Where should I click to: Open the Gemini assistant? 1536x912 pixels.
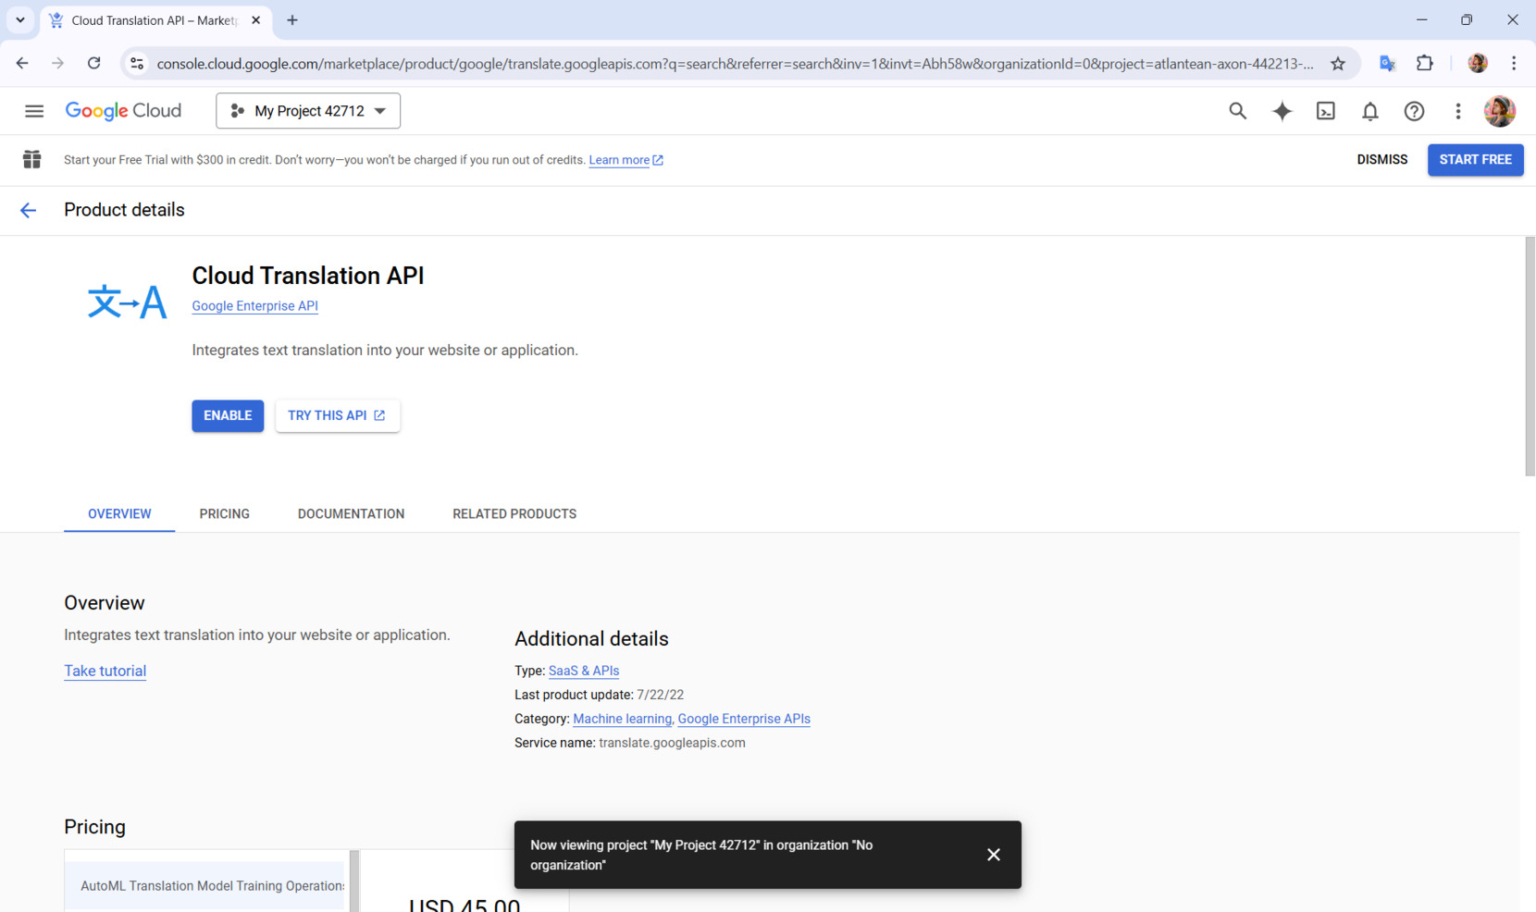pyautogui.click(x=1281, y=111)
